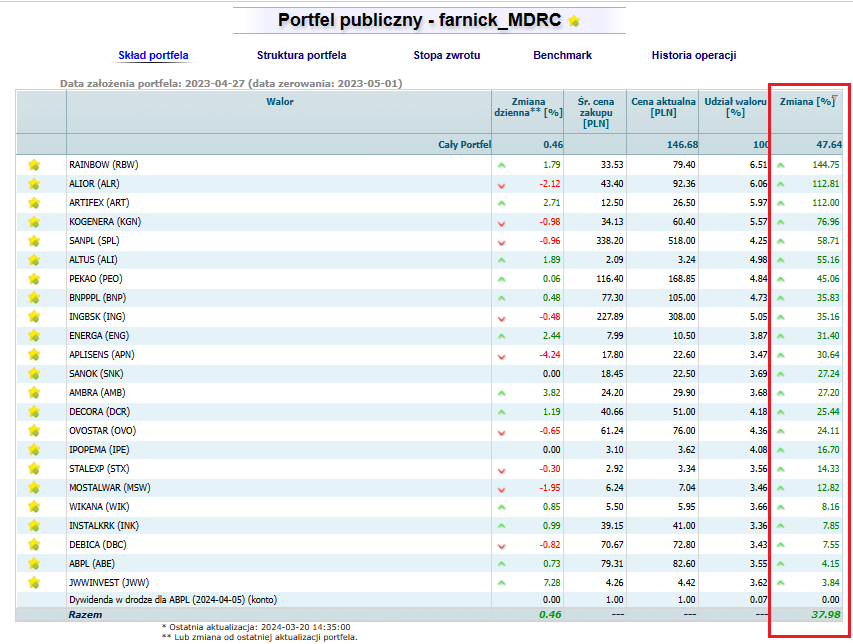Image resolution: width=853 pixels, height=644 pixels.
Task: Click the star icon in the MOSTALWAR (MSW) row
Action: (34, 488)
